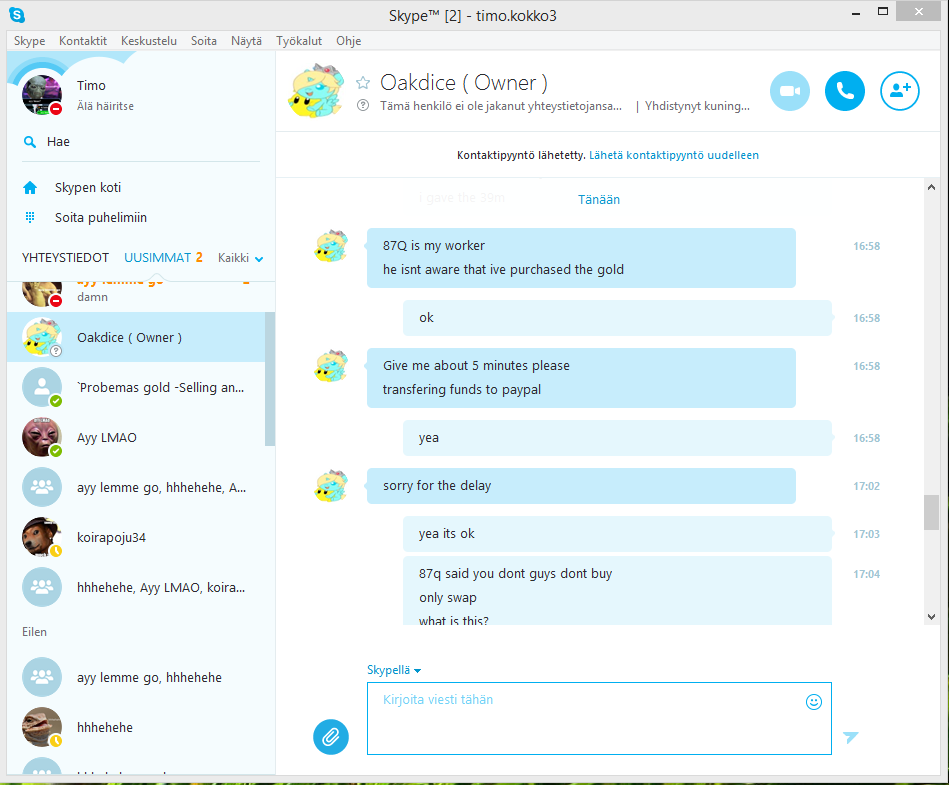Switch to the UUSIMMAT tab
The height and width of the screenshot is (785, 949).
click(x=157, y=258)
